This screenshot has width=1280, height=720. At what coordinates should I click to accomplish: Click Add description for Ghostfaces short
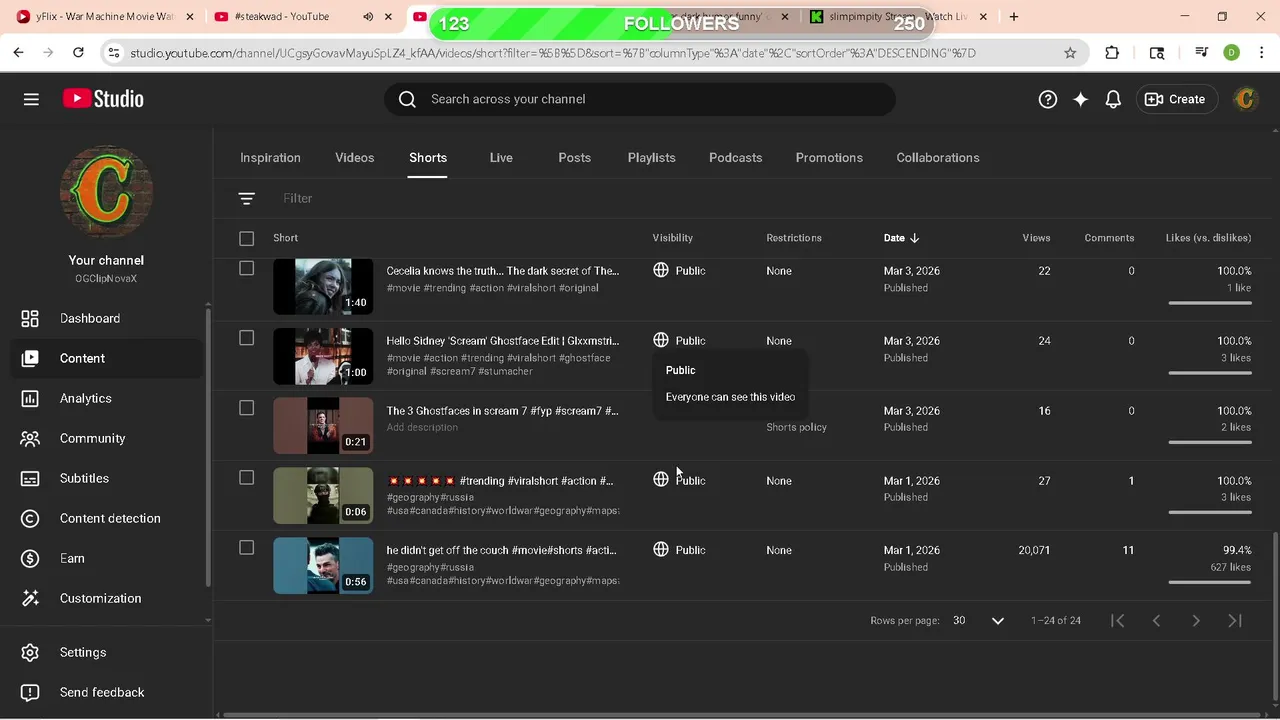click(x=422, y=427)
